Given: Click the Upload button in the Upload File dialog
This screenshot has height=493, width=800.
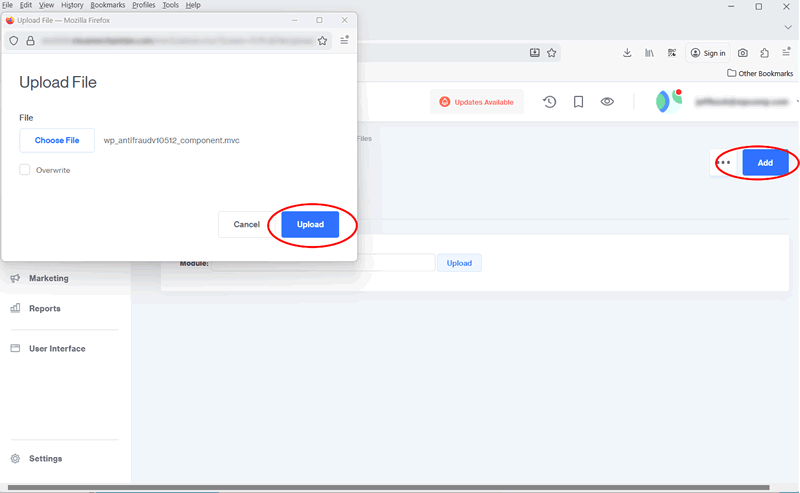Looking at the screenshot, I should [x=310, y=225].
